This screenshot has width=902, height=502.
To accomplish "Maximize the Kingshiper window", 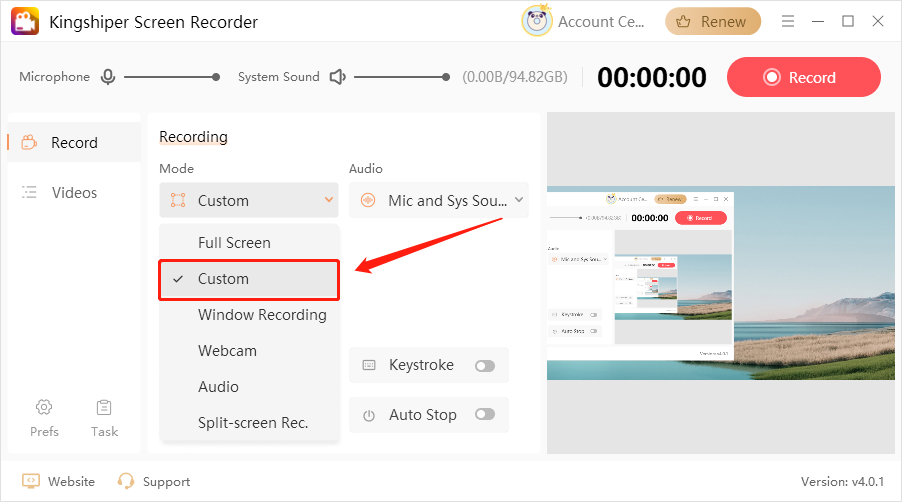I will [847, 21].
